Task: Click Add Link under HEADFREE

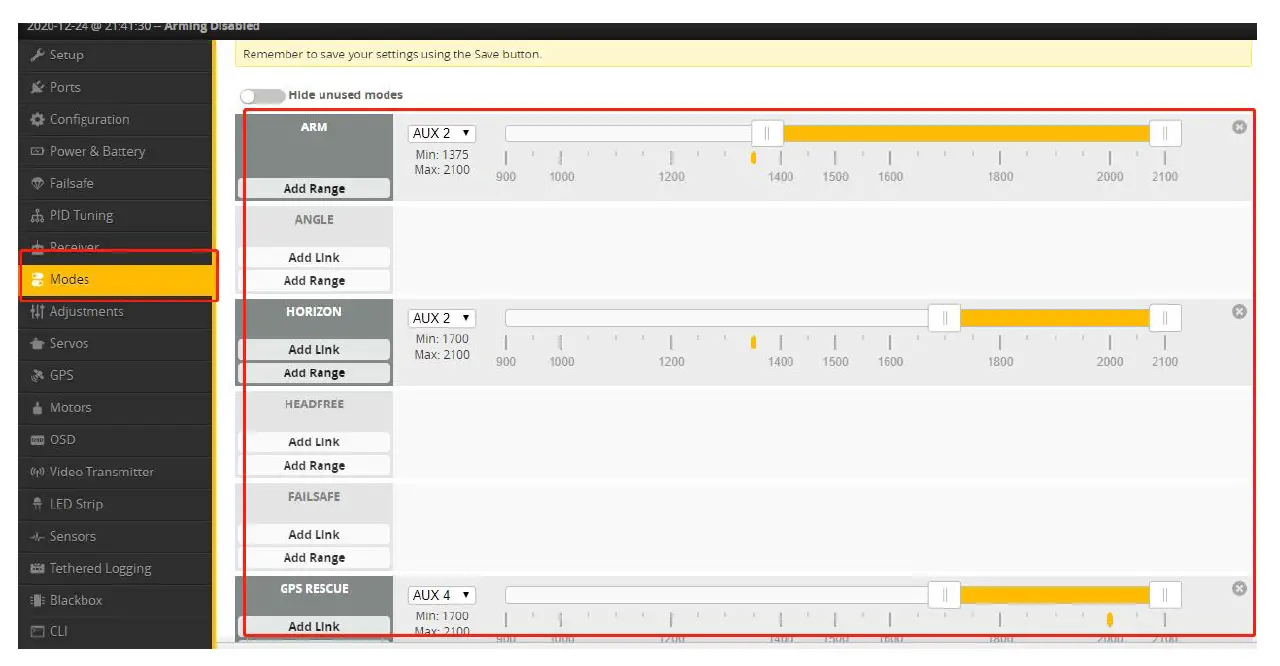Action: pyautogui.click(x=314, y=442)
